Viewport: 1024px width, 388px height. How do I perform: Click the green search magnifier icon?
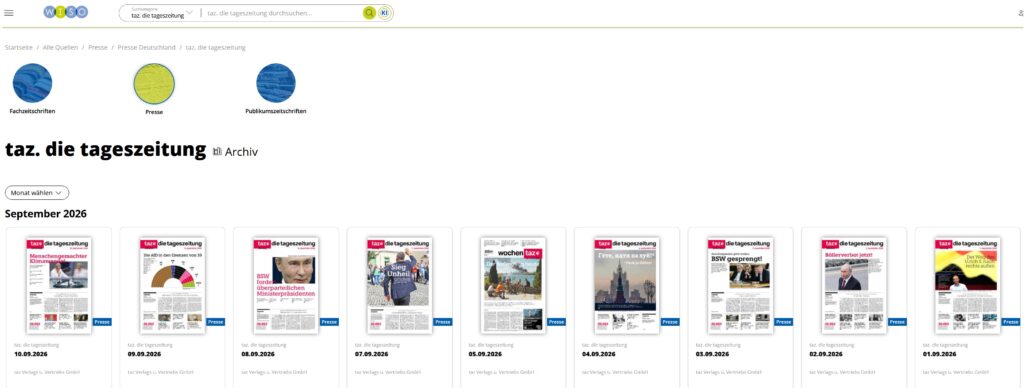click(370, 13)
